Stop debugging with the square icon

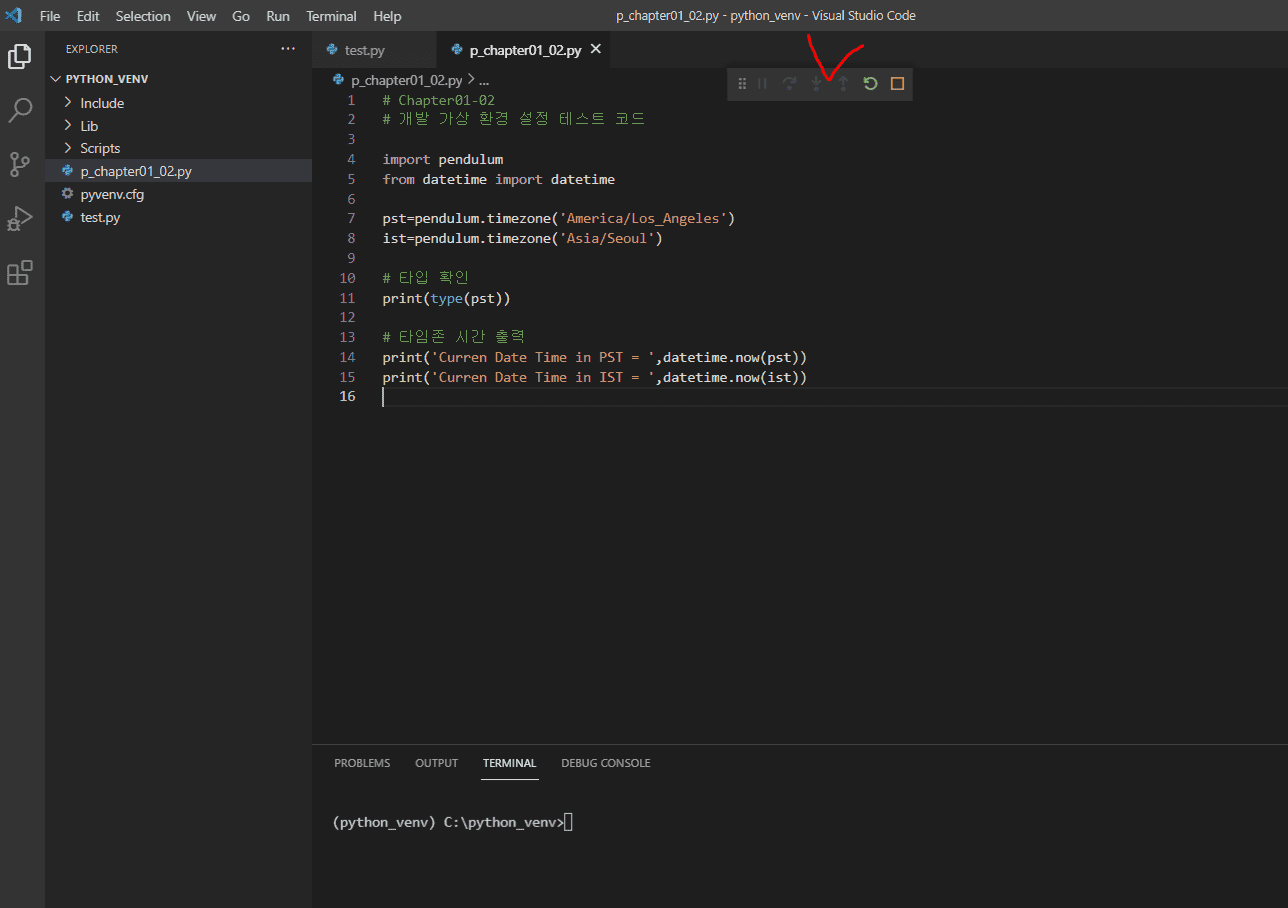point(897,84)
